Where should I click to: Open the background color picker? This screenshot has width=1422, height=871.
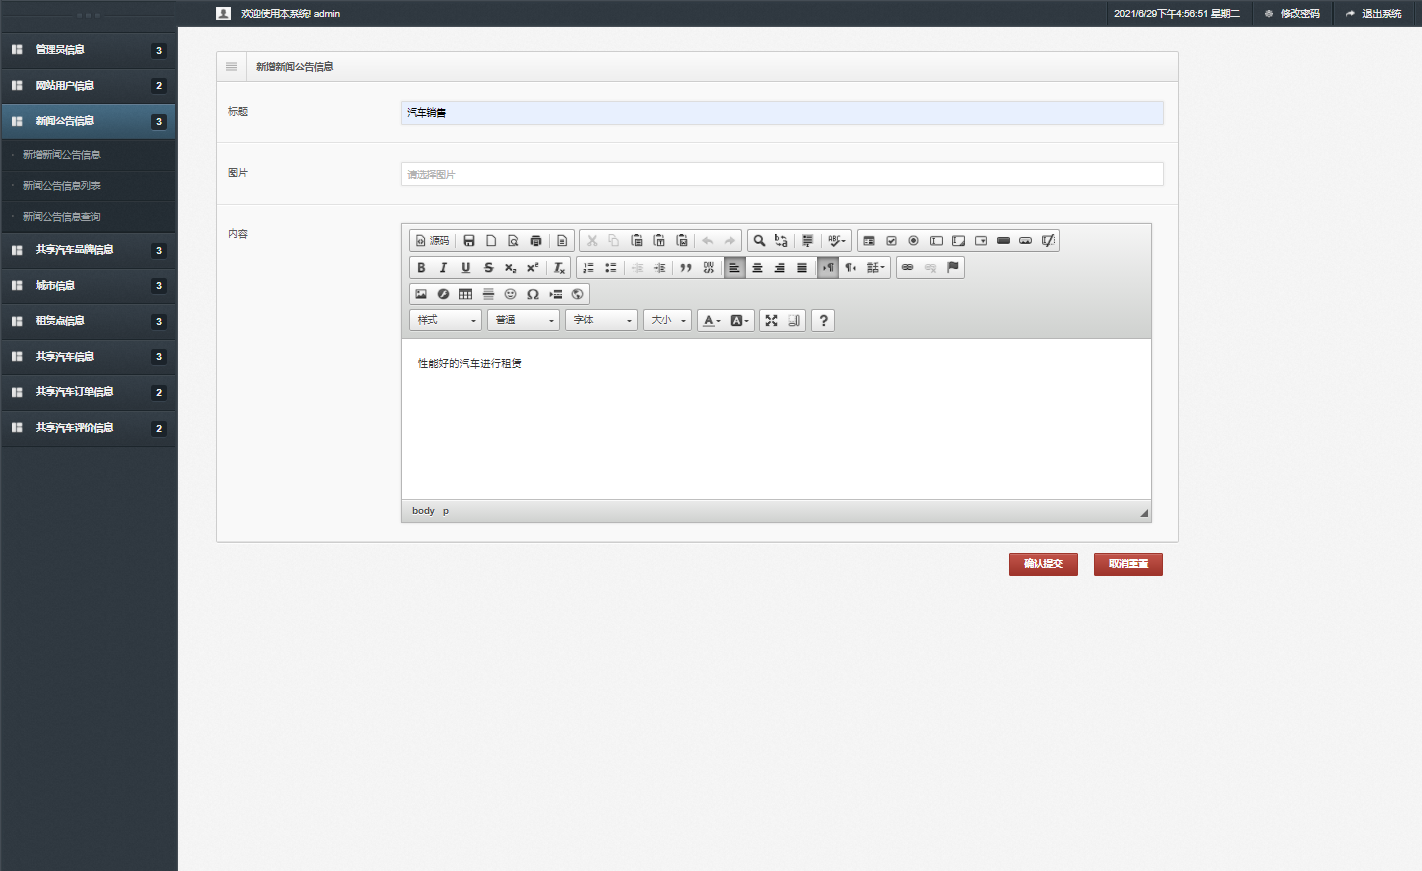pyautogui.click(x=739, y=321)
